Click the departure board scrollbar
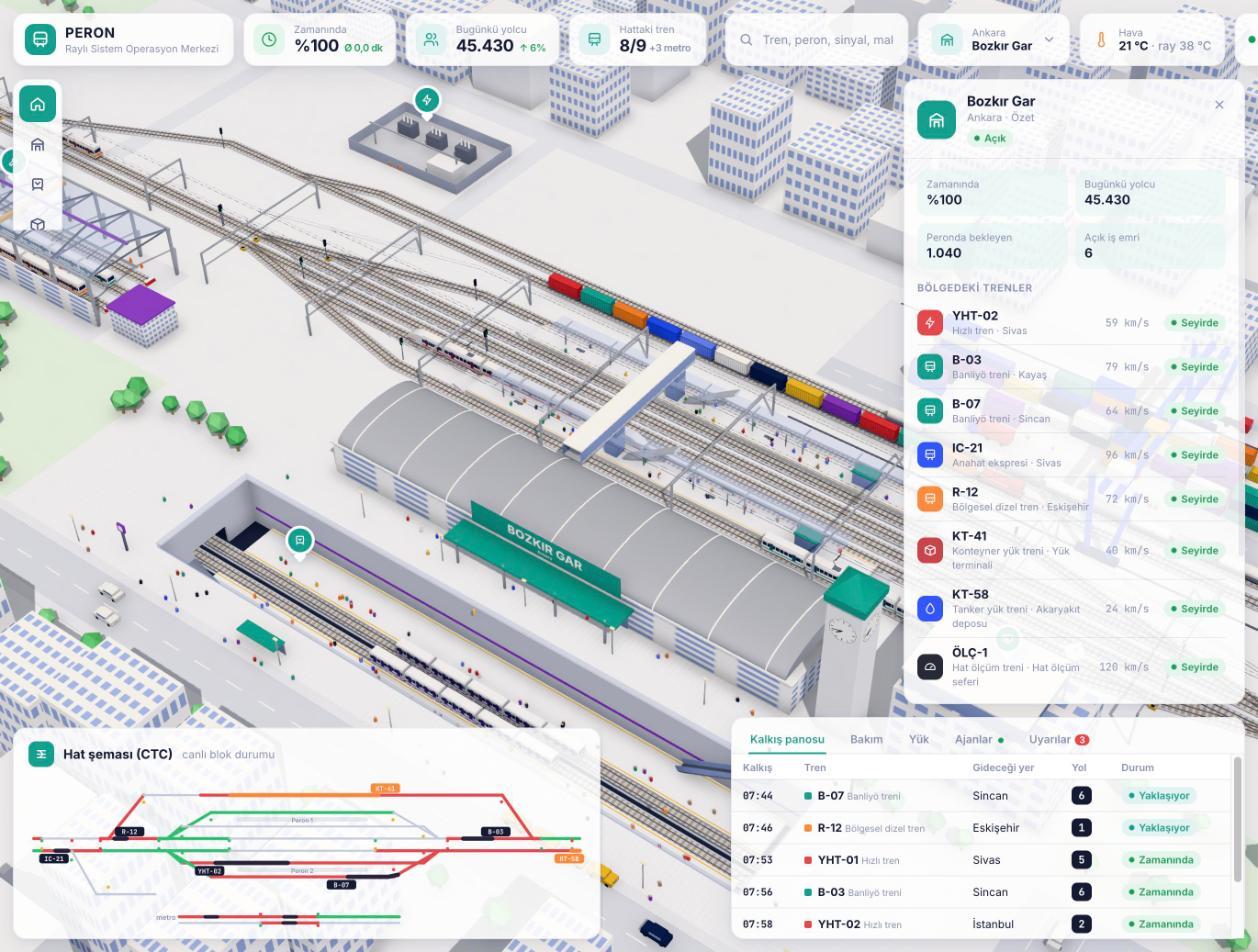 click(x=1237, y=820)
